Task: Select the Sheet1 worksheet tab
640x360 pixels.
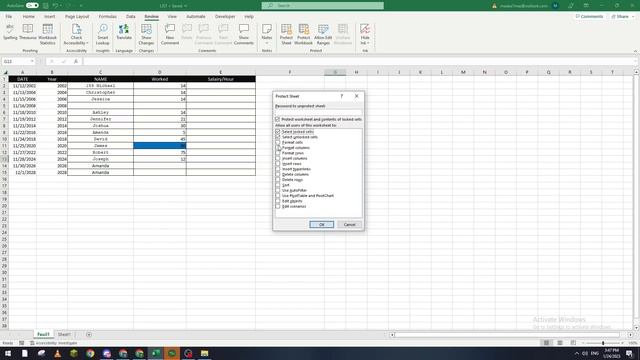Action: tap(64, 334)
